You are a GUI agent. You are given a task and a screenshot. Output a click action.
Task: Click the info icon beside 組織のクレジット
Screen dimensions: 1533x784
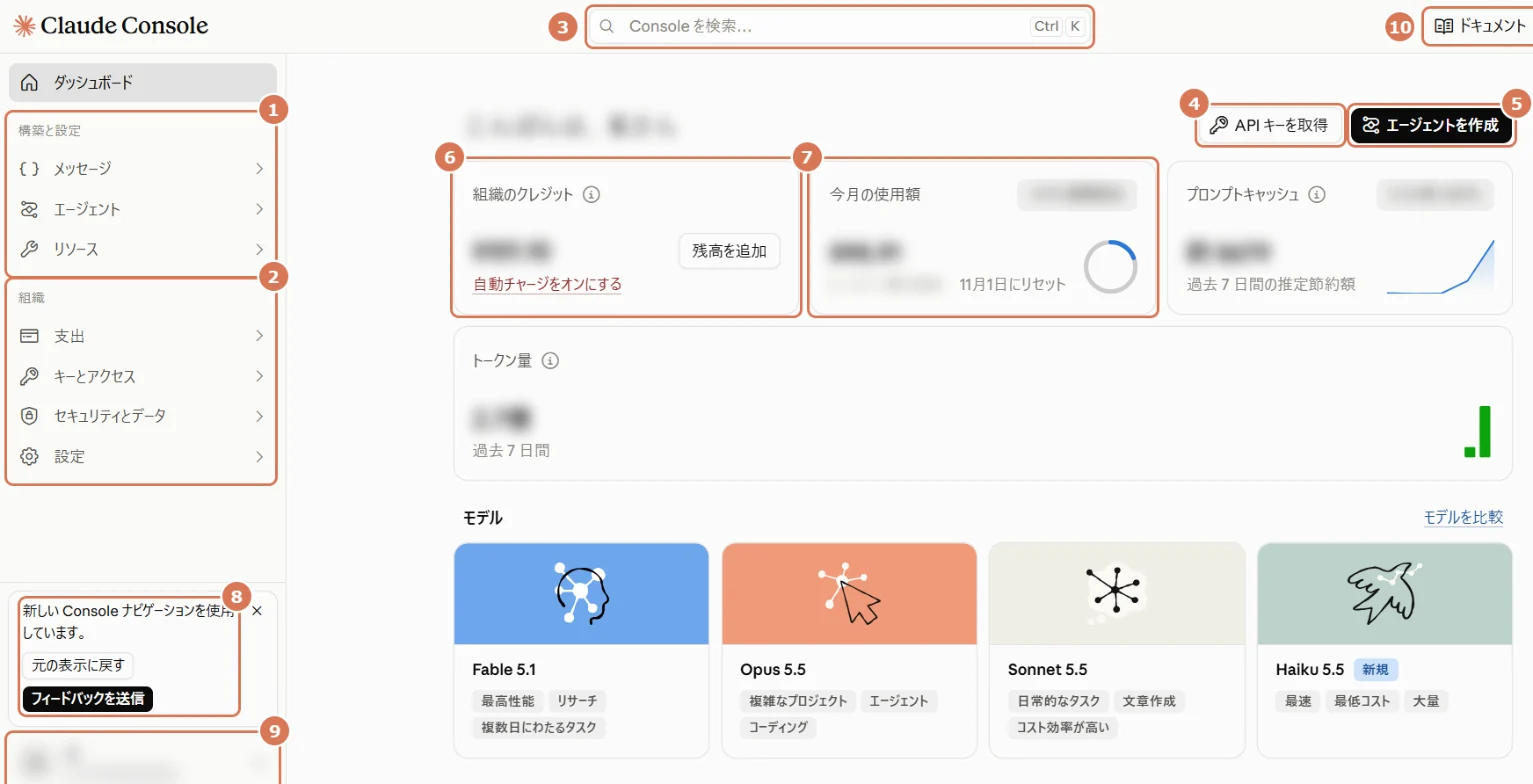coord(591,194)
